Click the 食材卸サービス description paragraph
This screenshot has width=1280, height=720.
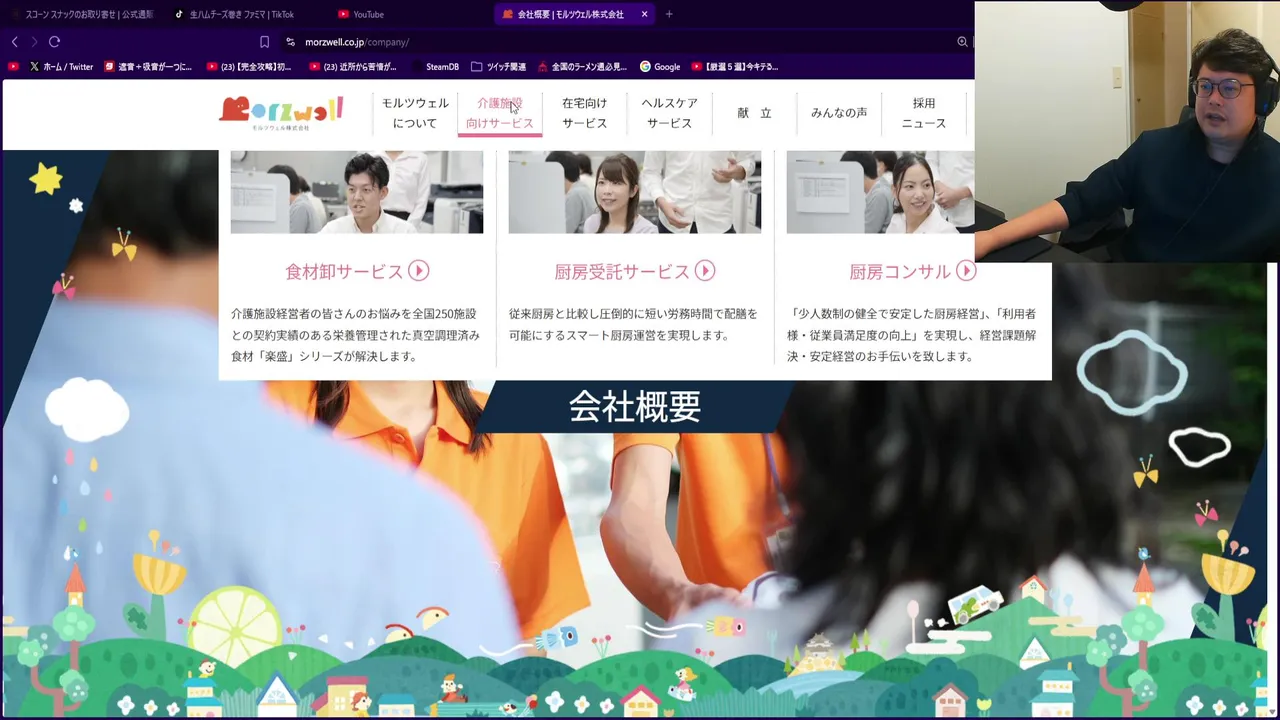pos(356,335)
